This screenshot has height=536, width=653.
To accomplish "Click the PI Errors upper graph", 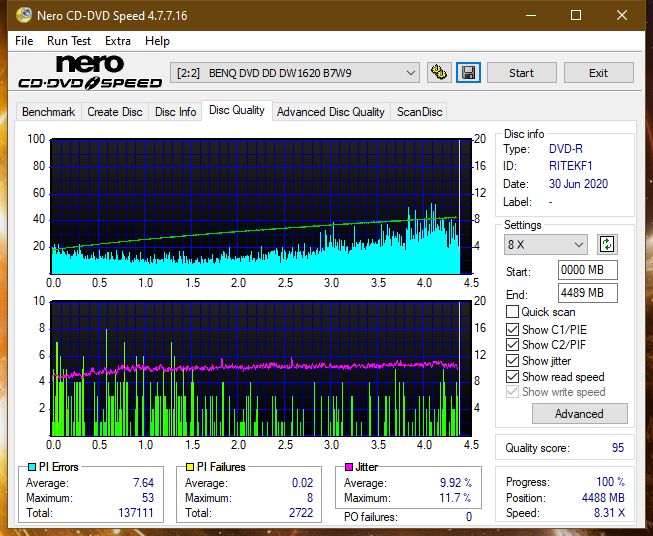I will (261, 206).
